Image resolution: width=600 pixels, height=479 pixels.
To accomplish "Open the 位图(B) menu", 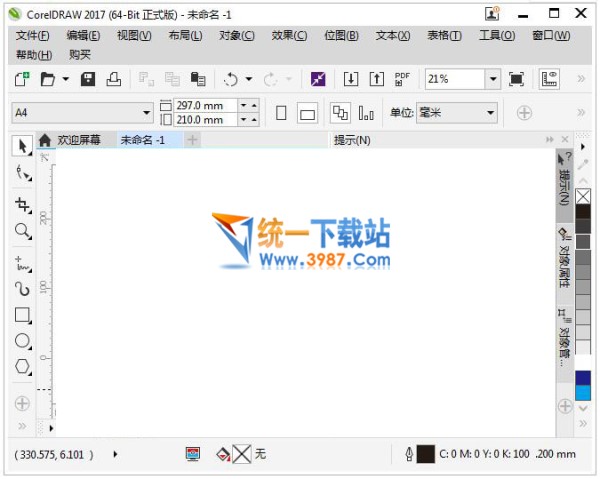I will point(341,36).
